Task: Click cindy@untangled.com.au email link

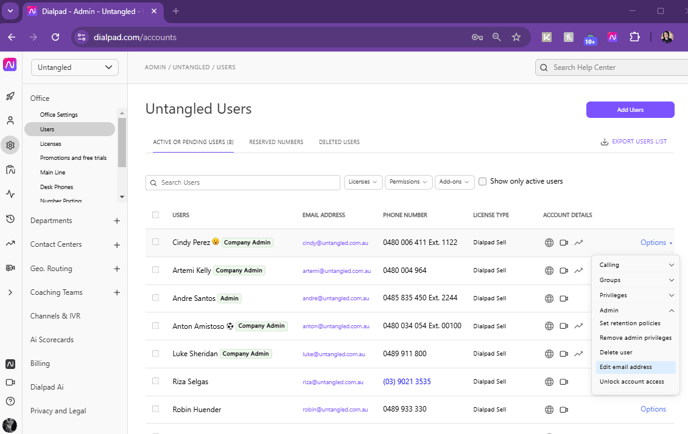Action: (335, 243)
